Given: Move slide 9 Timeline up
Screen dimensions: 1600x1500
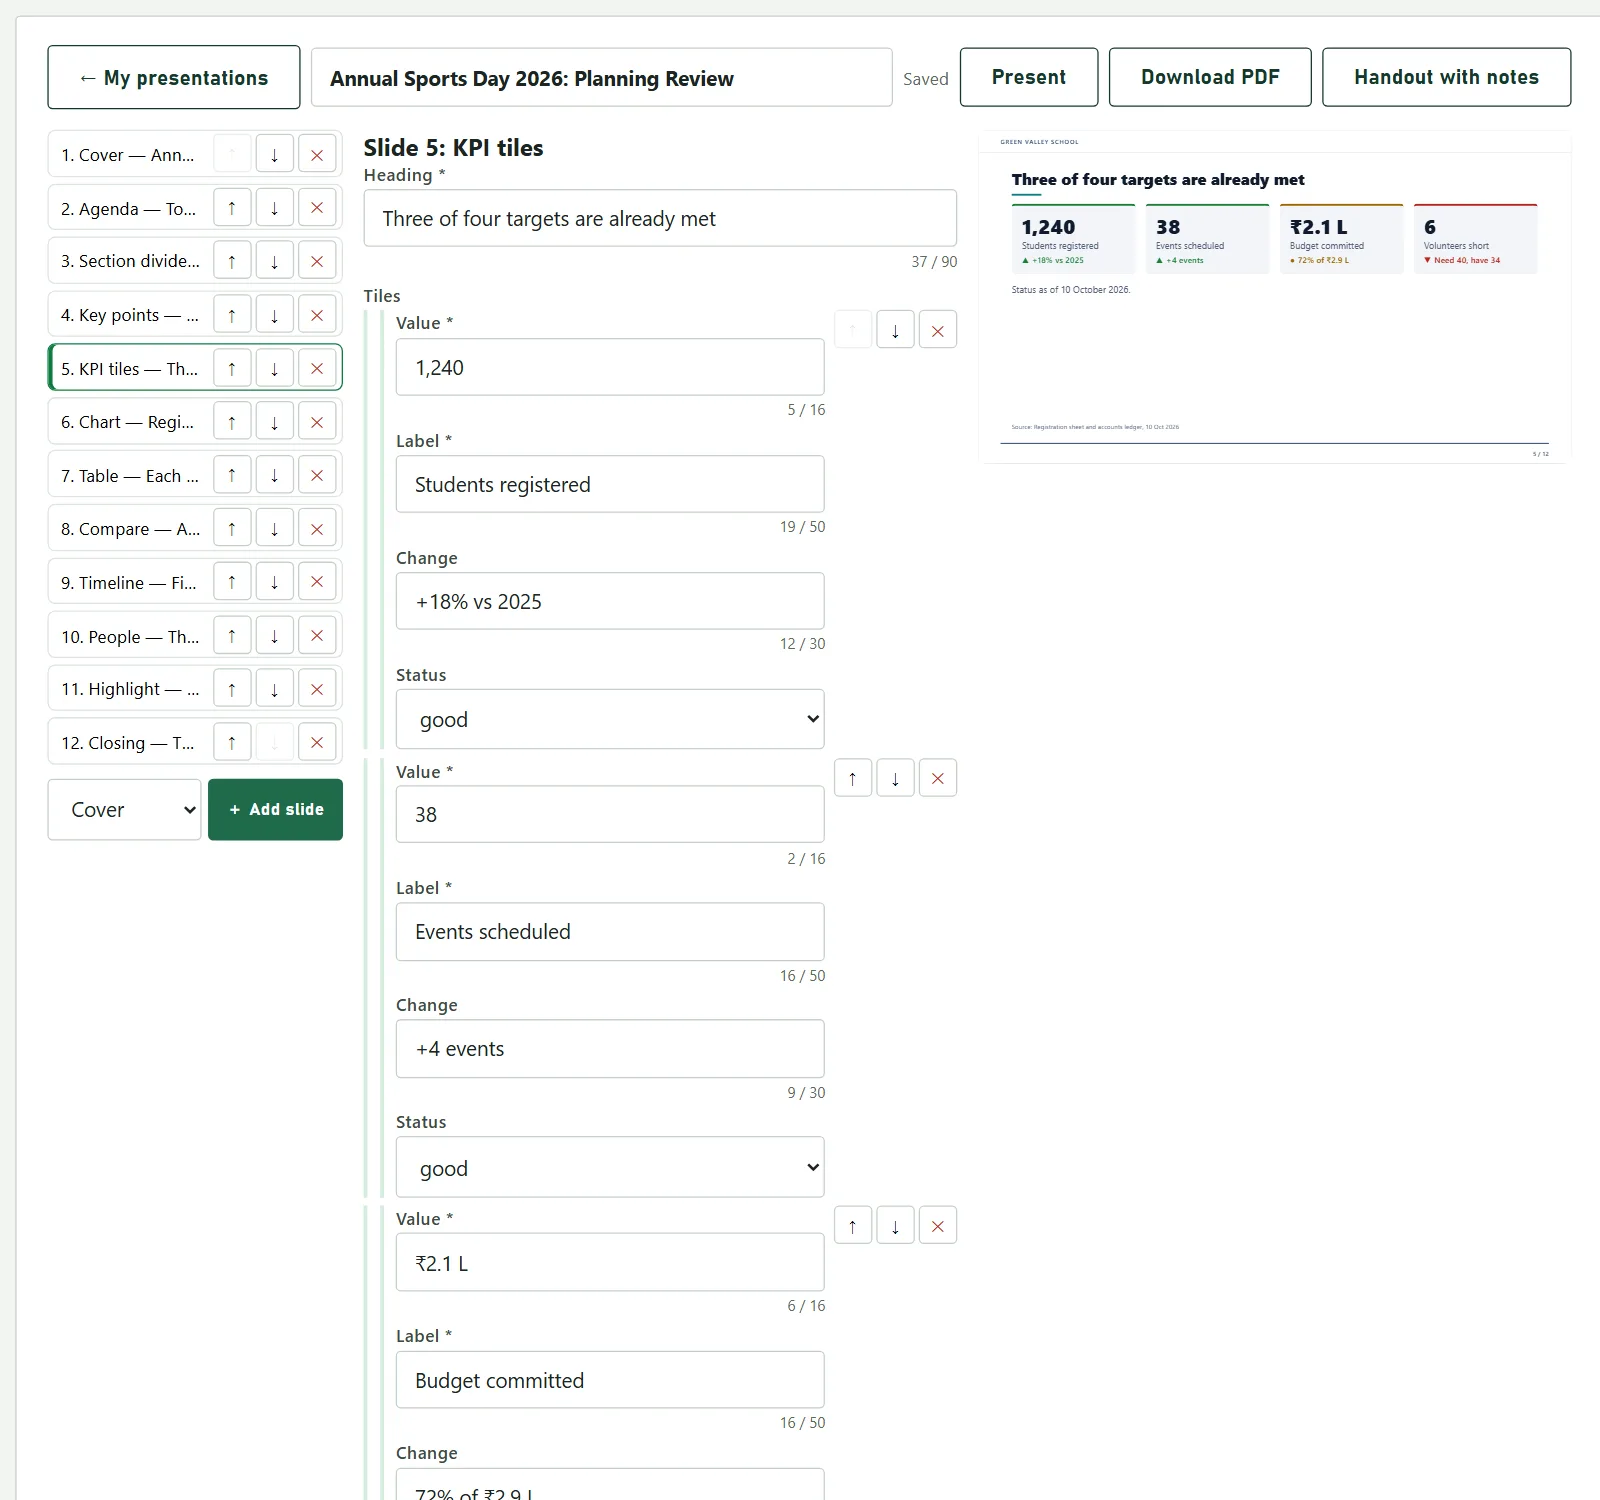Looking at the screenshot, I should tap(232, 582).
